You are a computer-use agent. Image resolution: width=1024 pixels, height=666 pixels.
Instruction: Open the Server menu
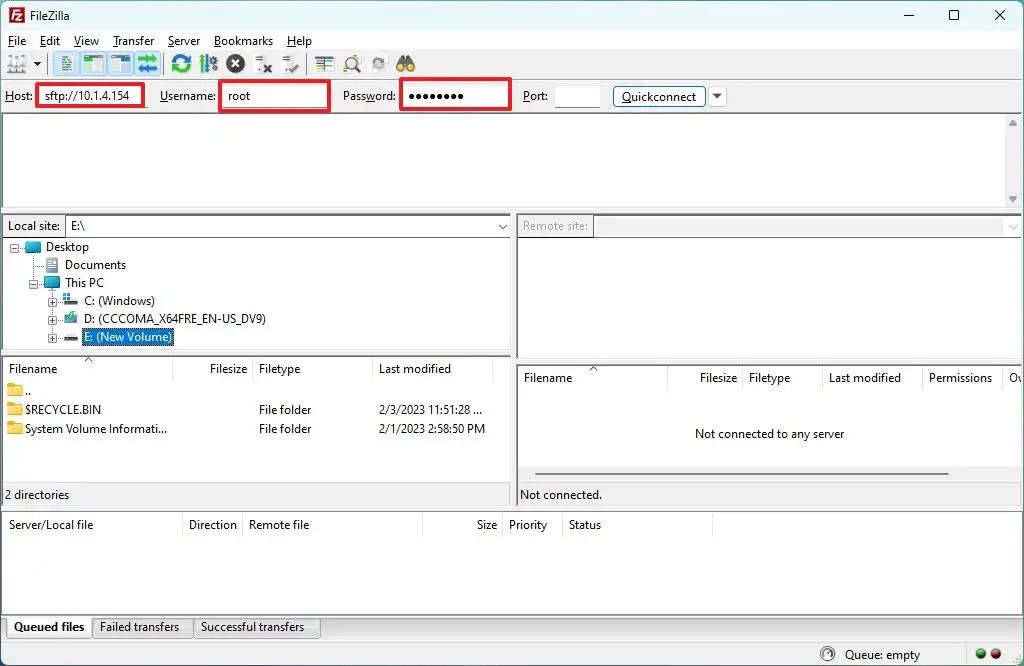click(183, 41)
